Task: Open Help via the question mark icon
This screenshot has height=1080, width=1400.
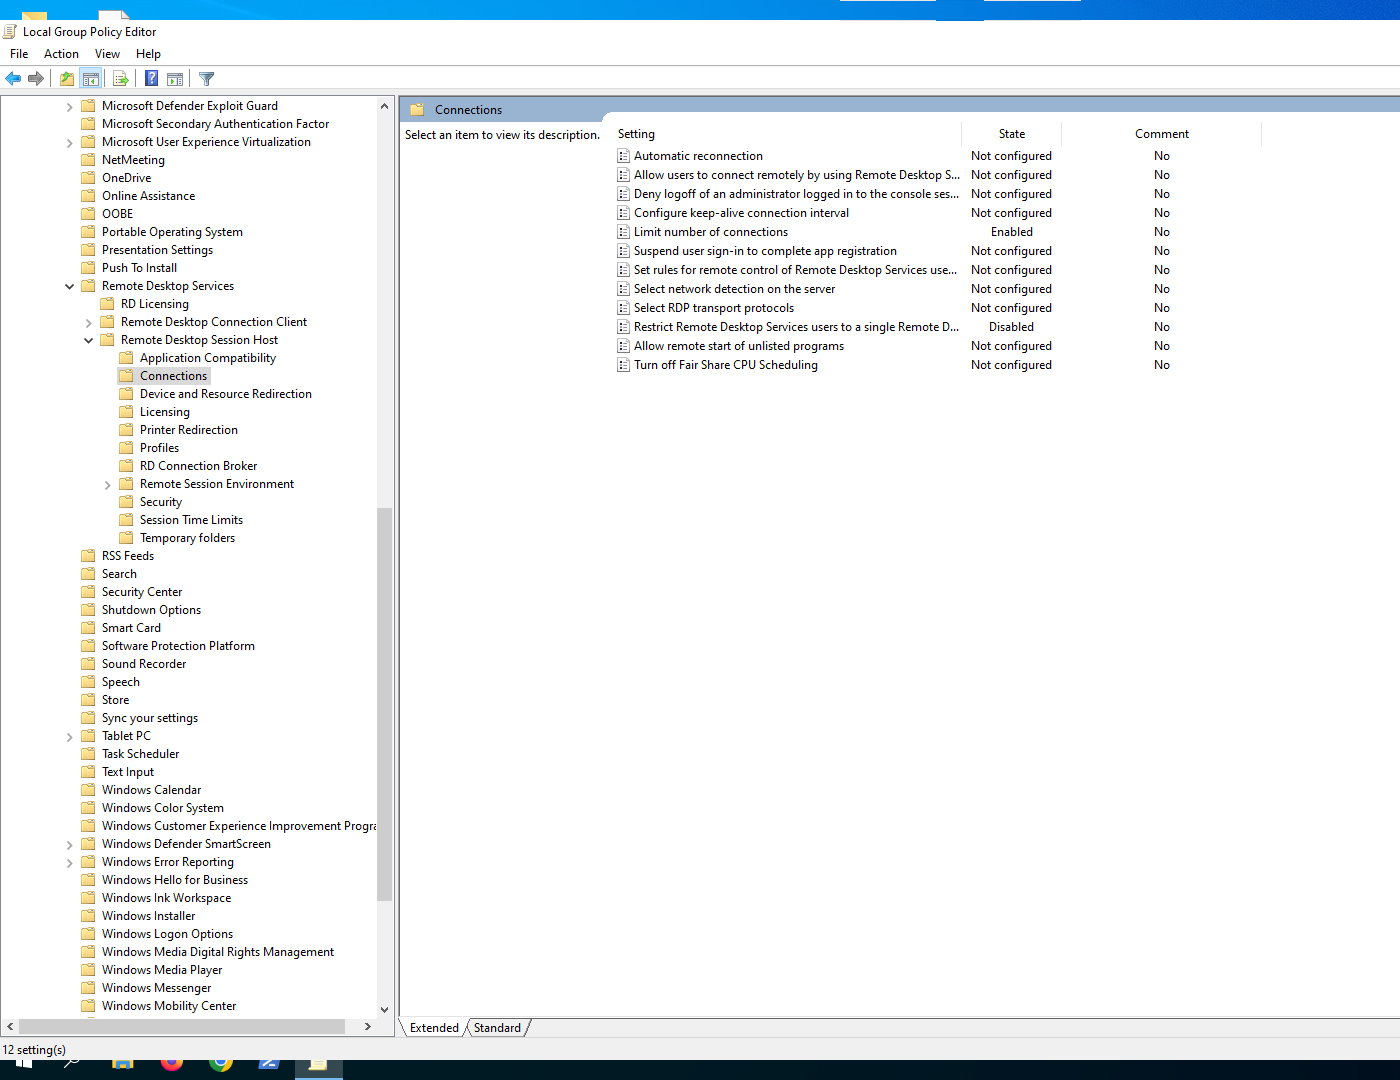Action: click(151, 78)
